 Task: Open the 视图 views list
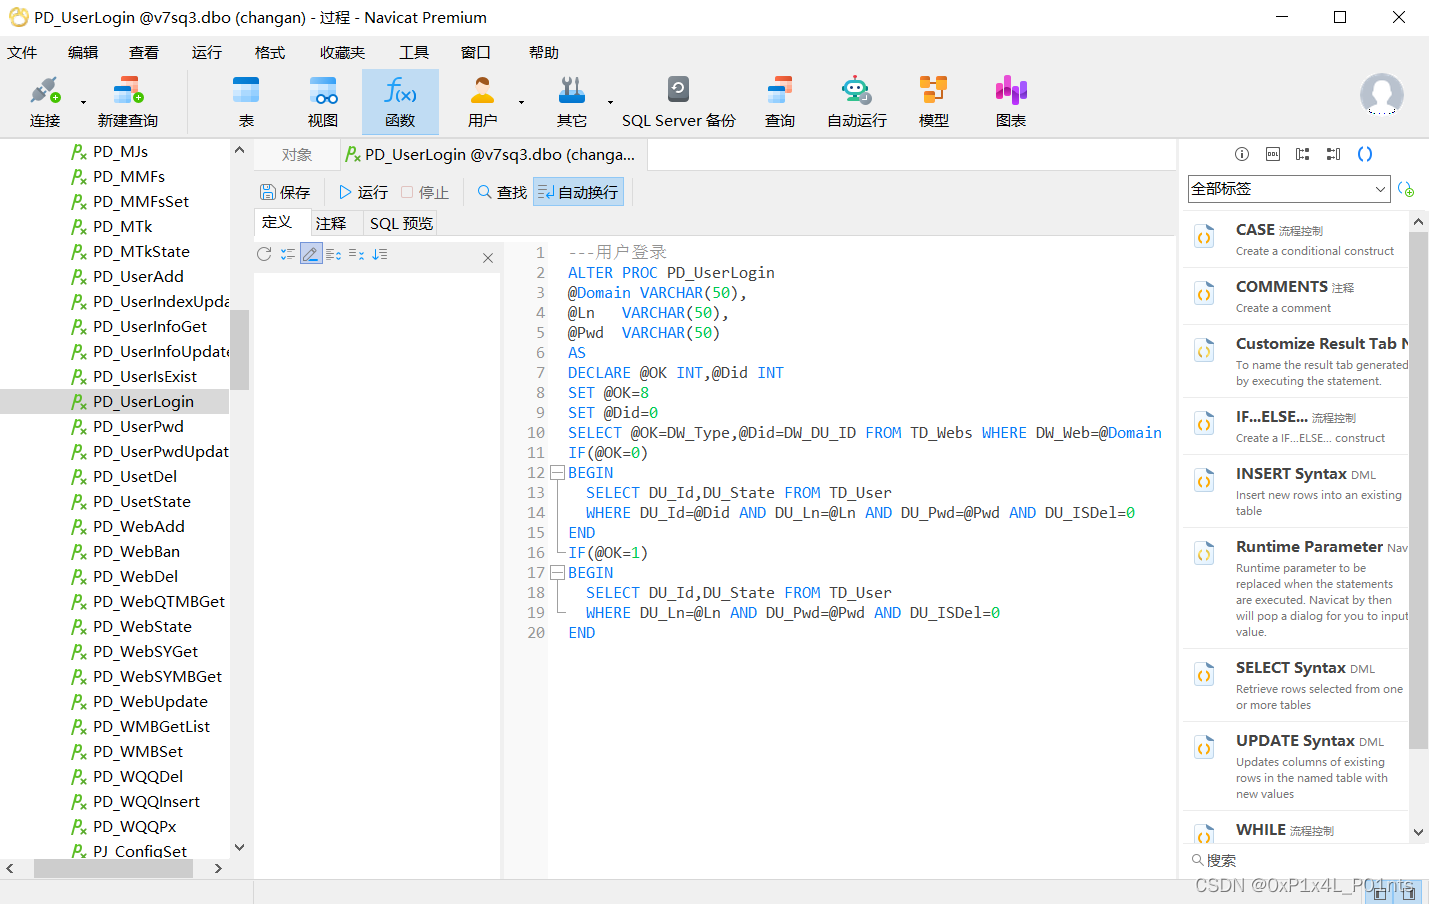click(323, 102)
